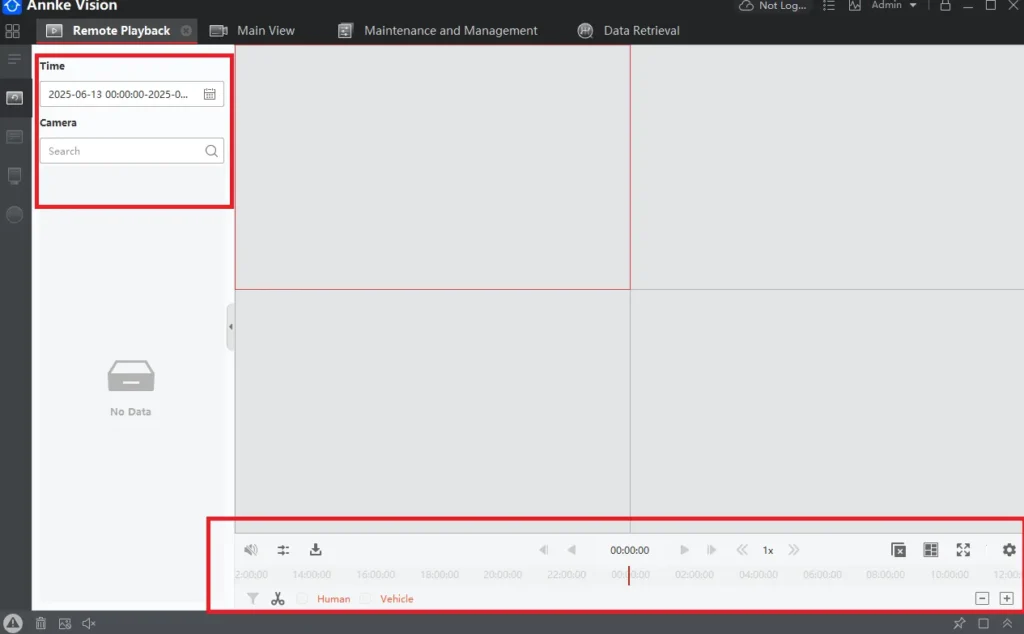This screenshot has height=634, width=1024.
Task: Click the previous frame step-back button
Action: point(543,550)
